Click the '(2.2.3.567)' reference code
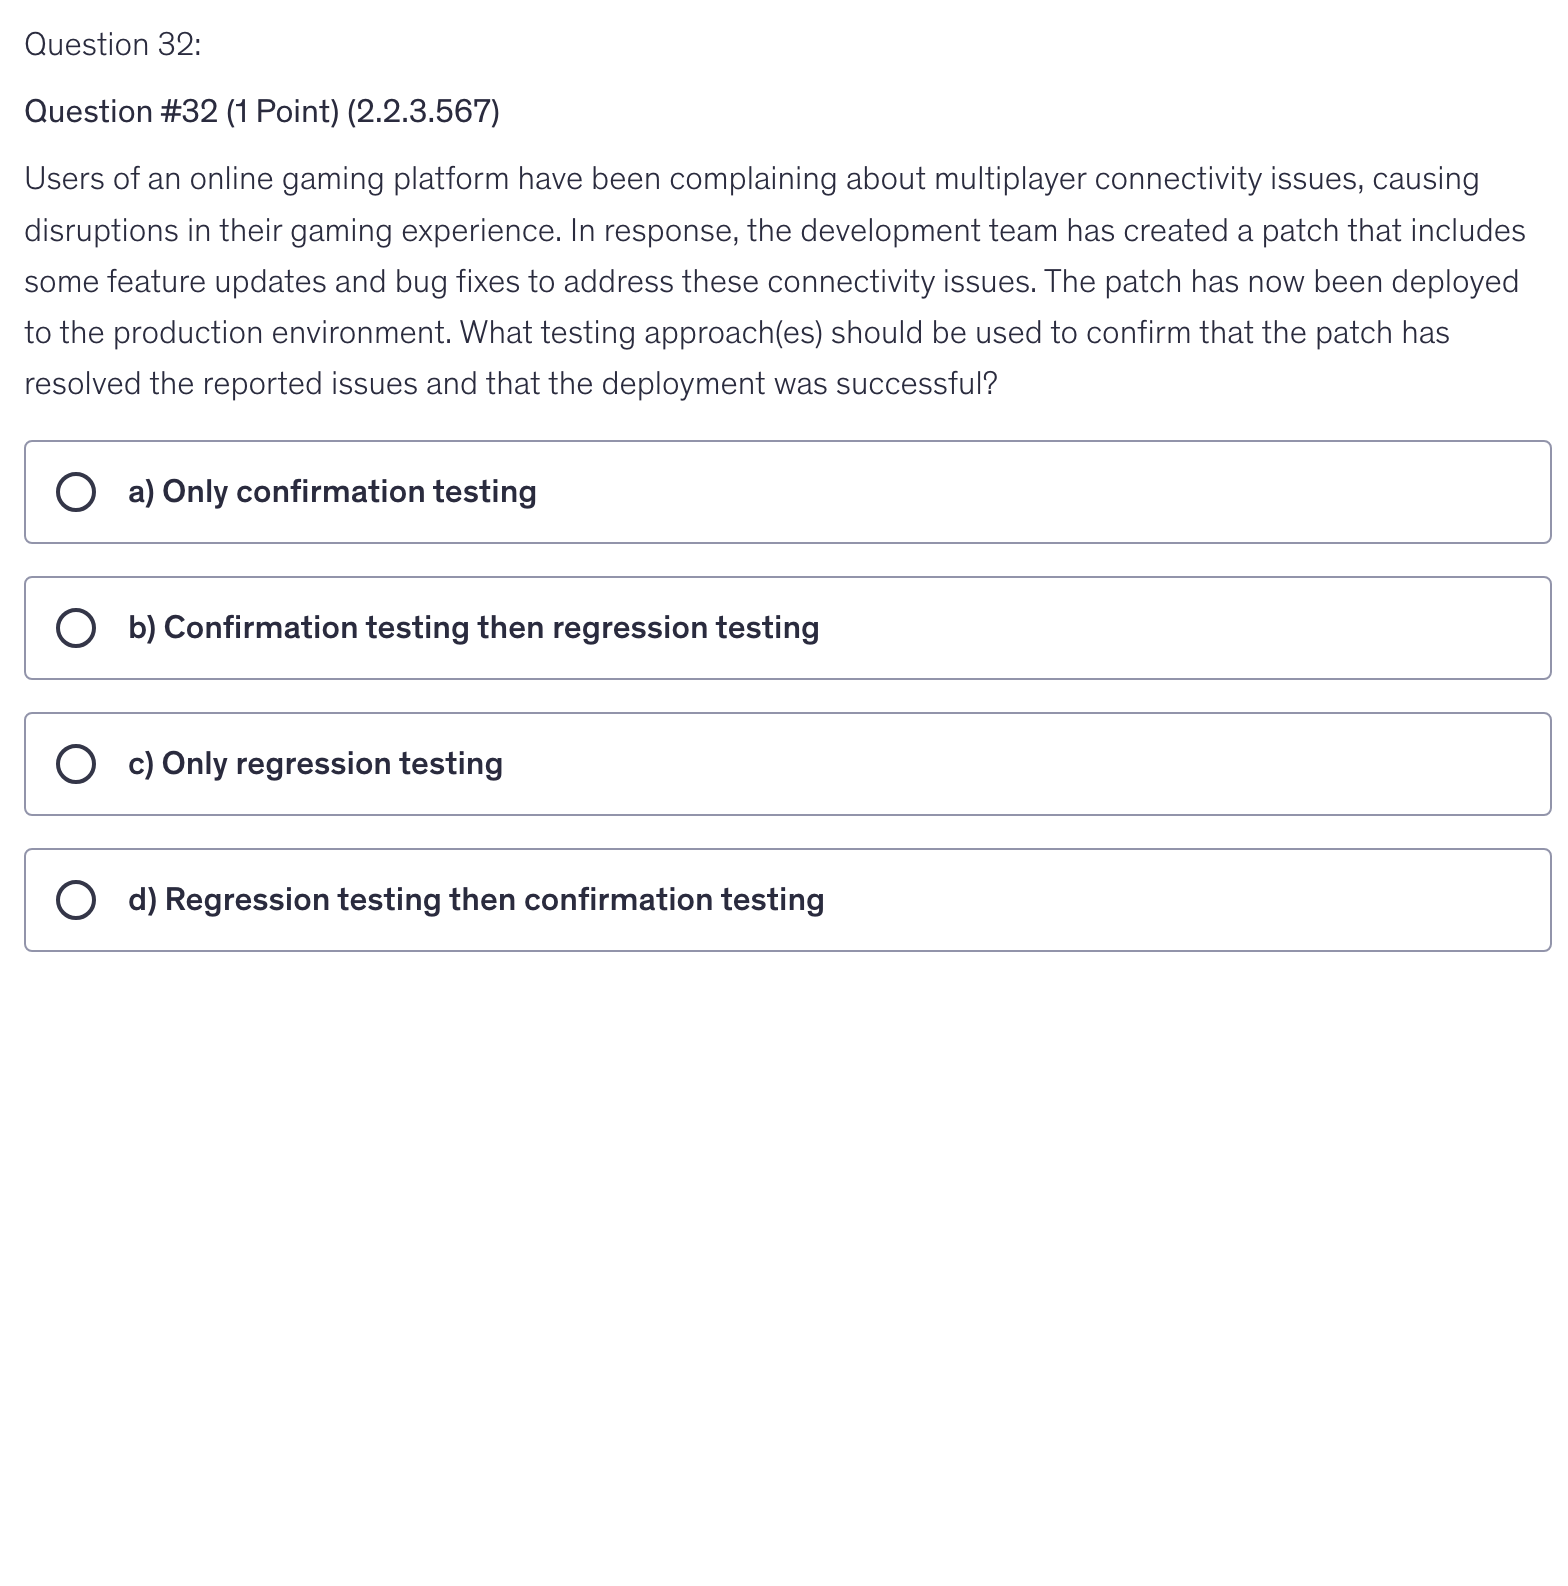This screenshot has width=1568, height=1586. (x=423, y=111)
